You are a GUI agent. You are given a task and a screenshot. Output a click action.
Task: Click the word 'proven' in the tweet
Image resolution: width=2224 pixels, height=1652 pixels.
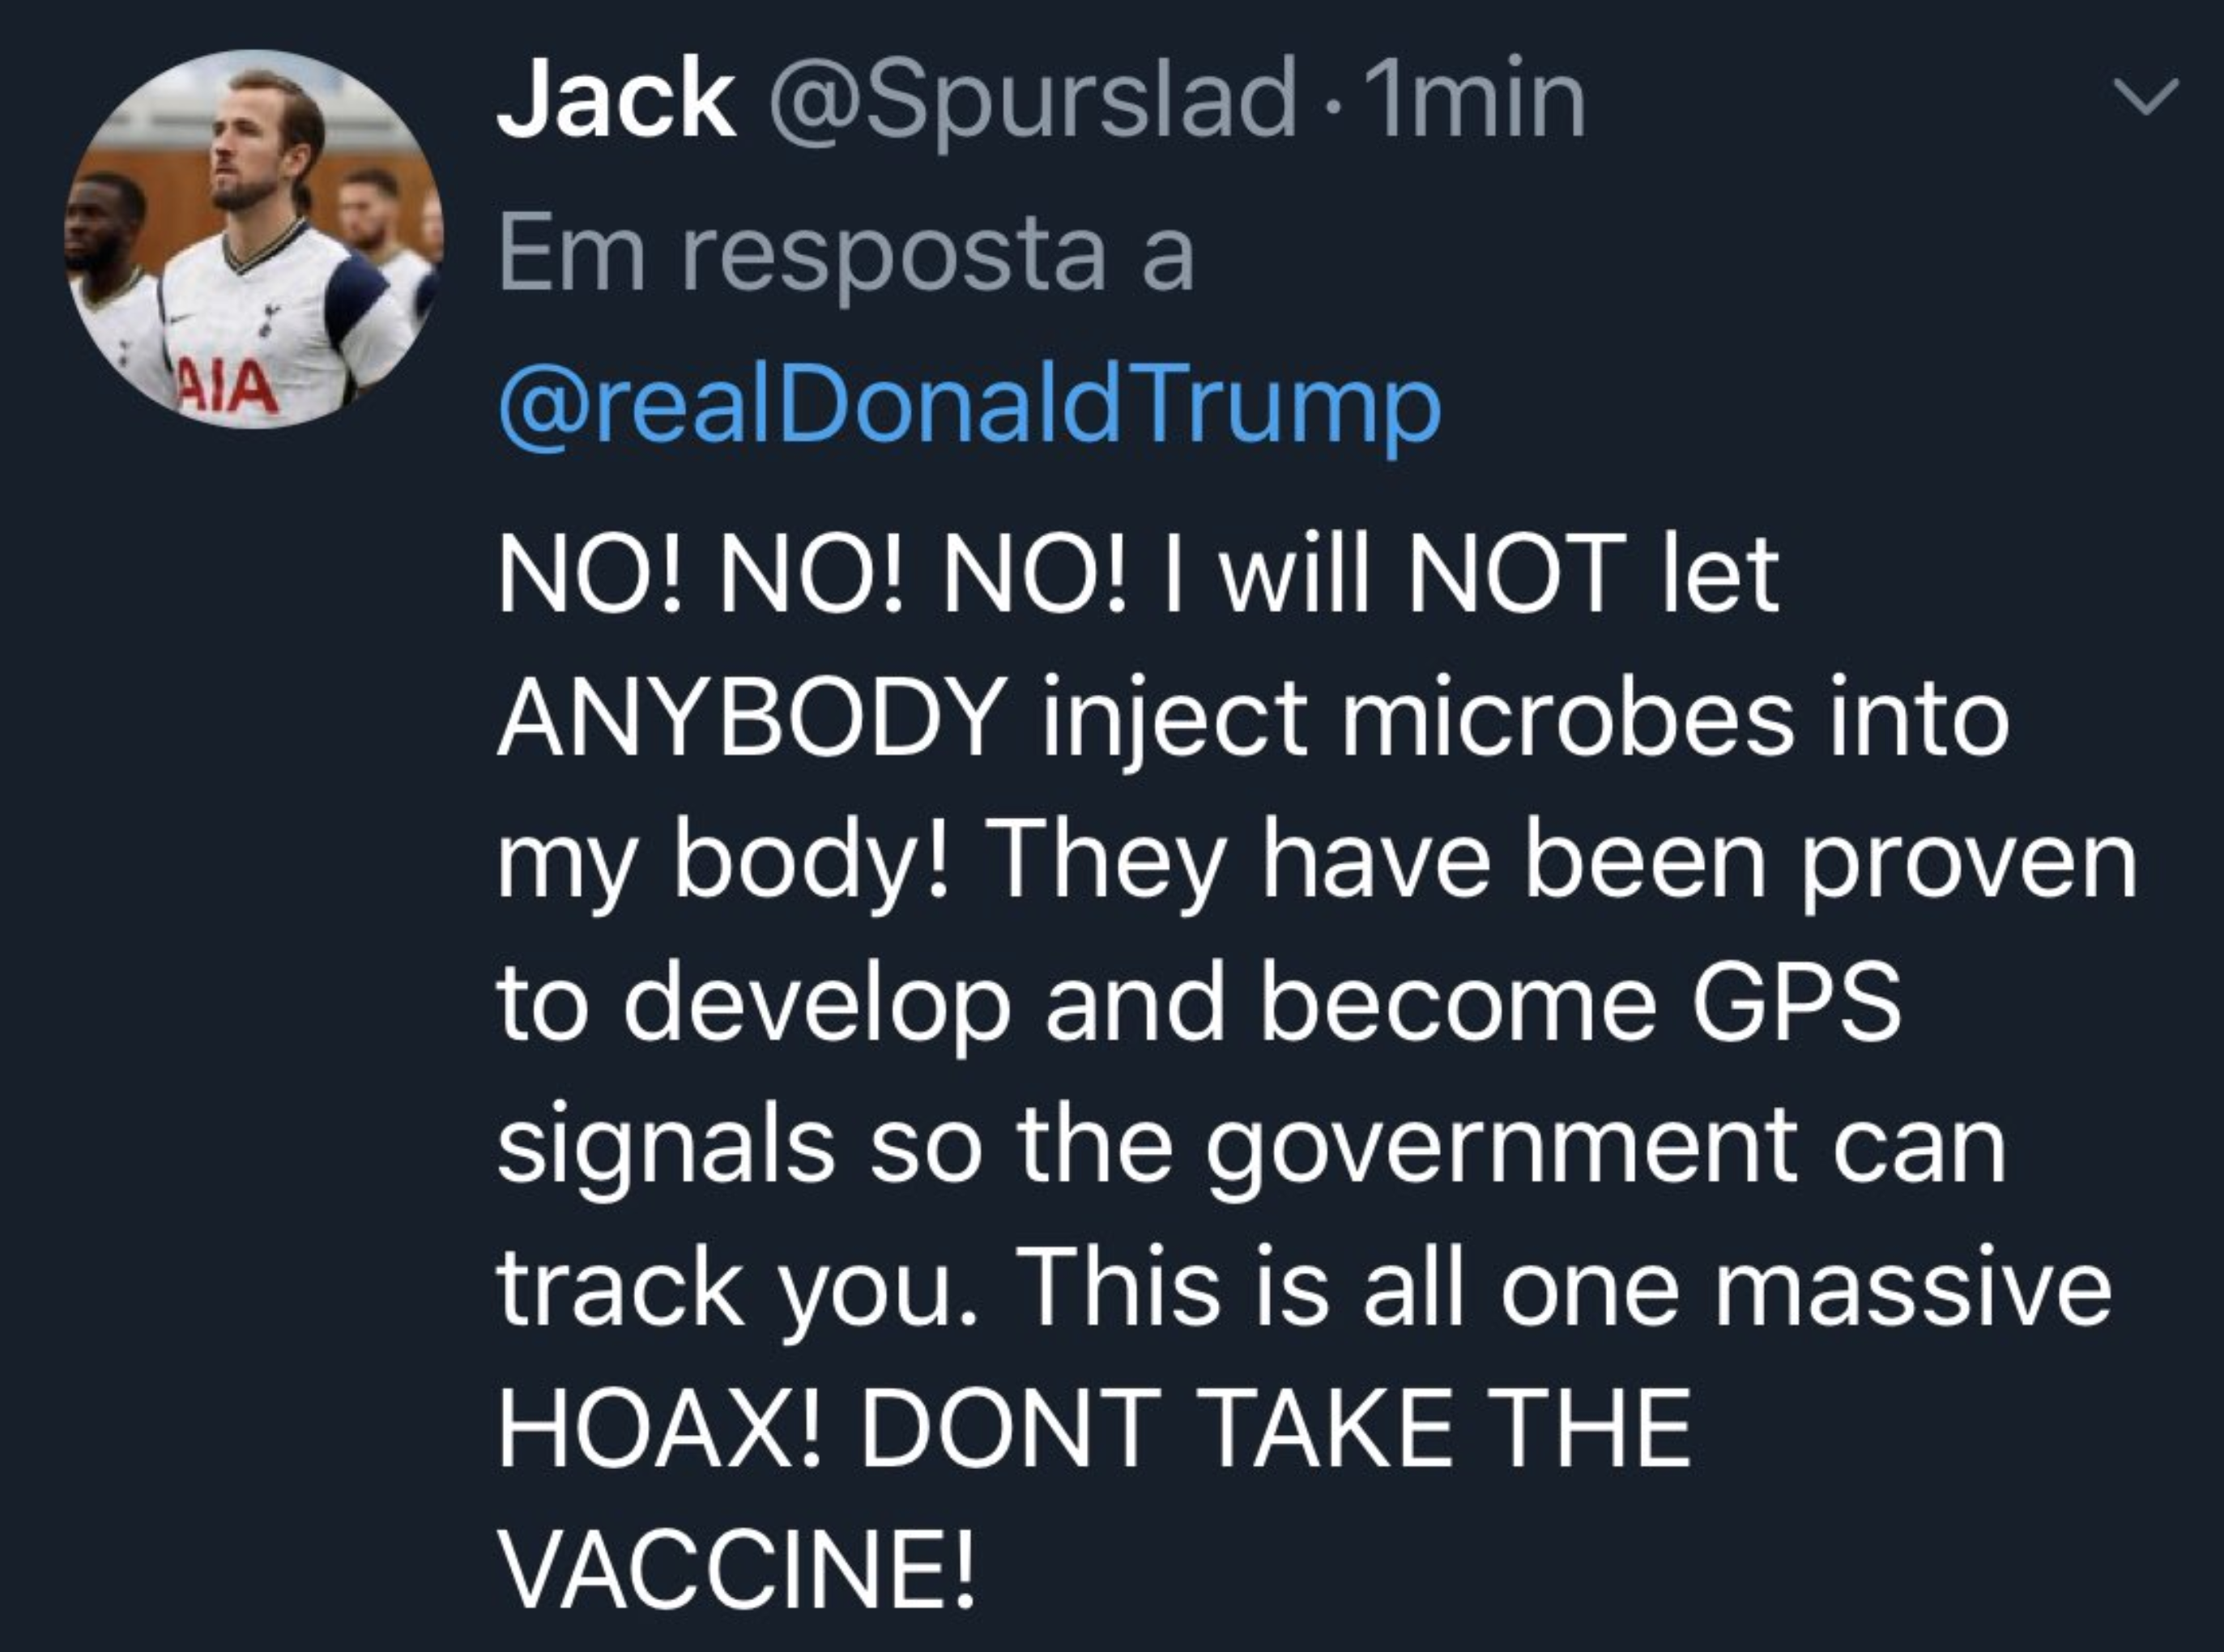(x=1968, y=862)
